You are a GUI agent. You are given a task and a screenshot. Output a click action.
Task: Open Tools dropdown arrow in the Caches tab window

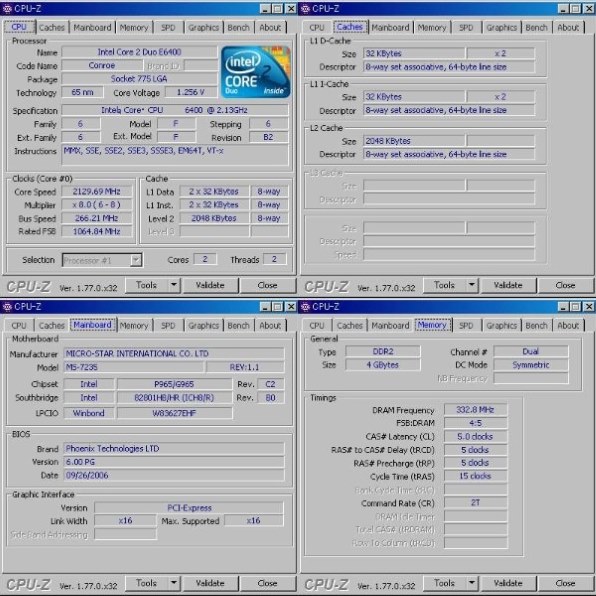pos(472,285)
